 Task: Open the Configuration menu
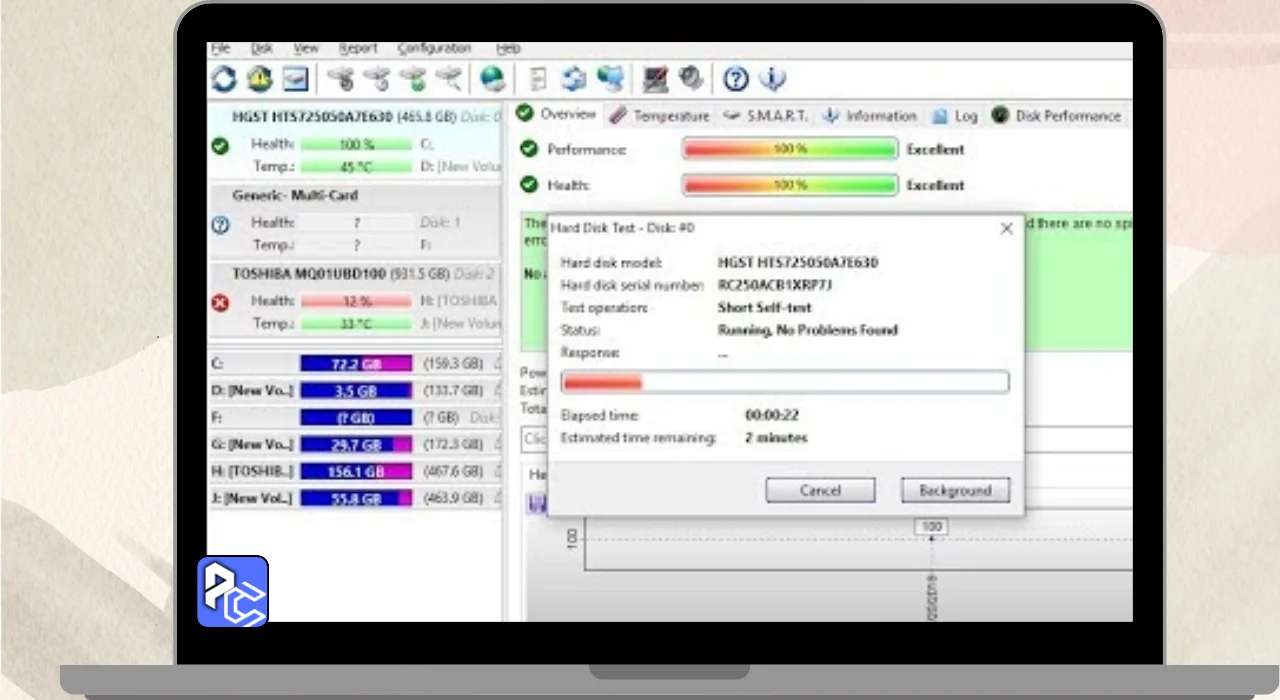click(x=434, y=48)
